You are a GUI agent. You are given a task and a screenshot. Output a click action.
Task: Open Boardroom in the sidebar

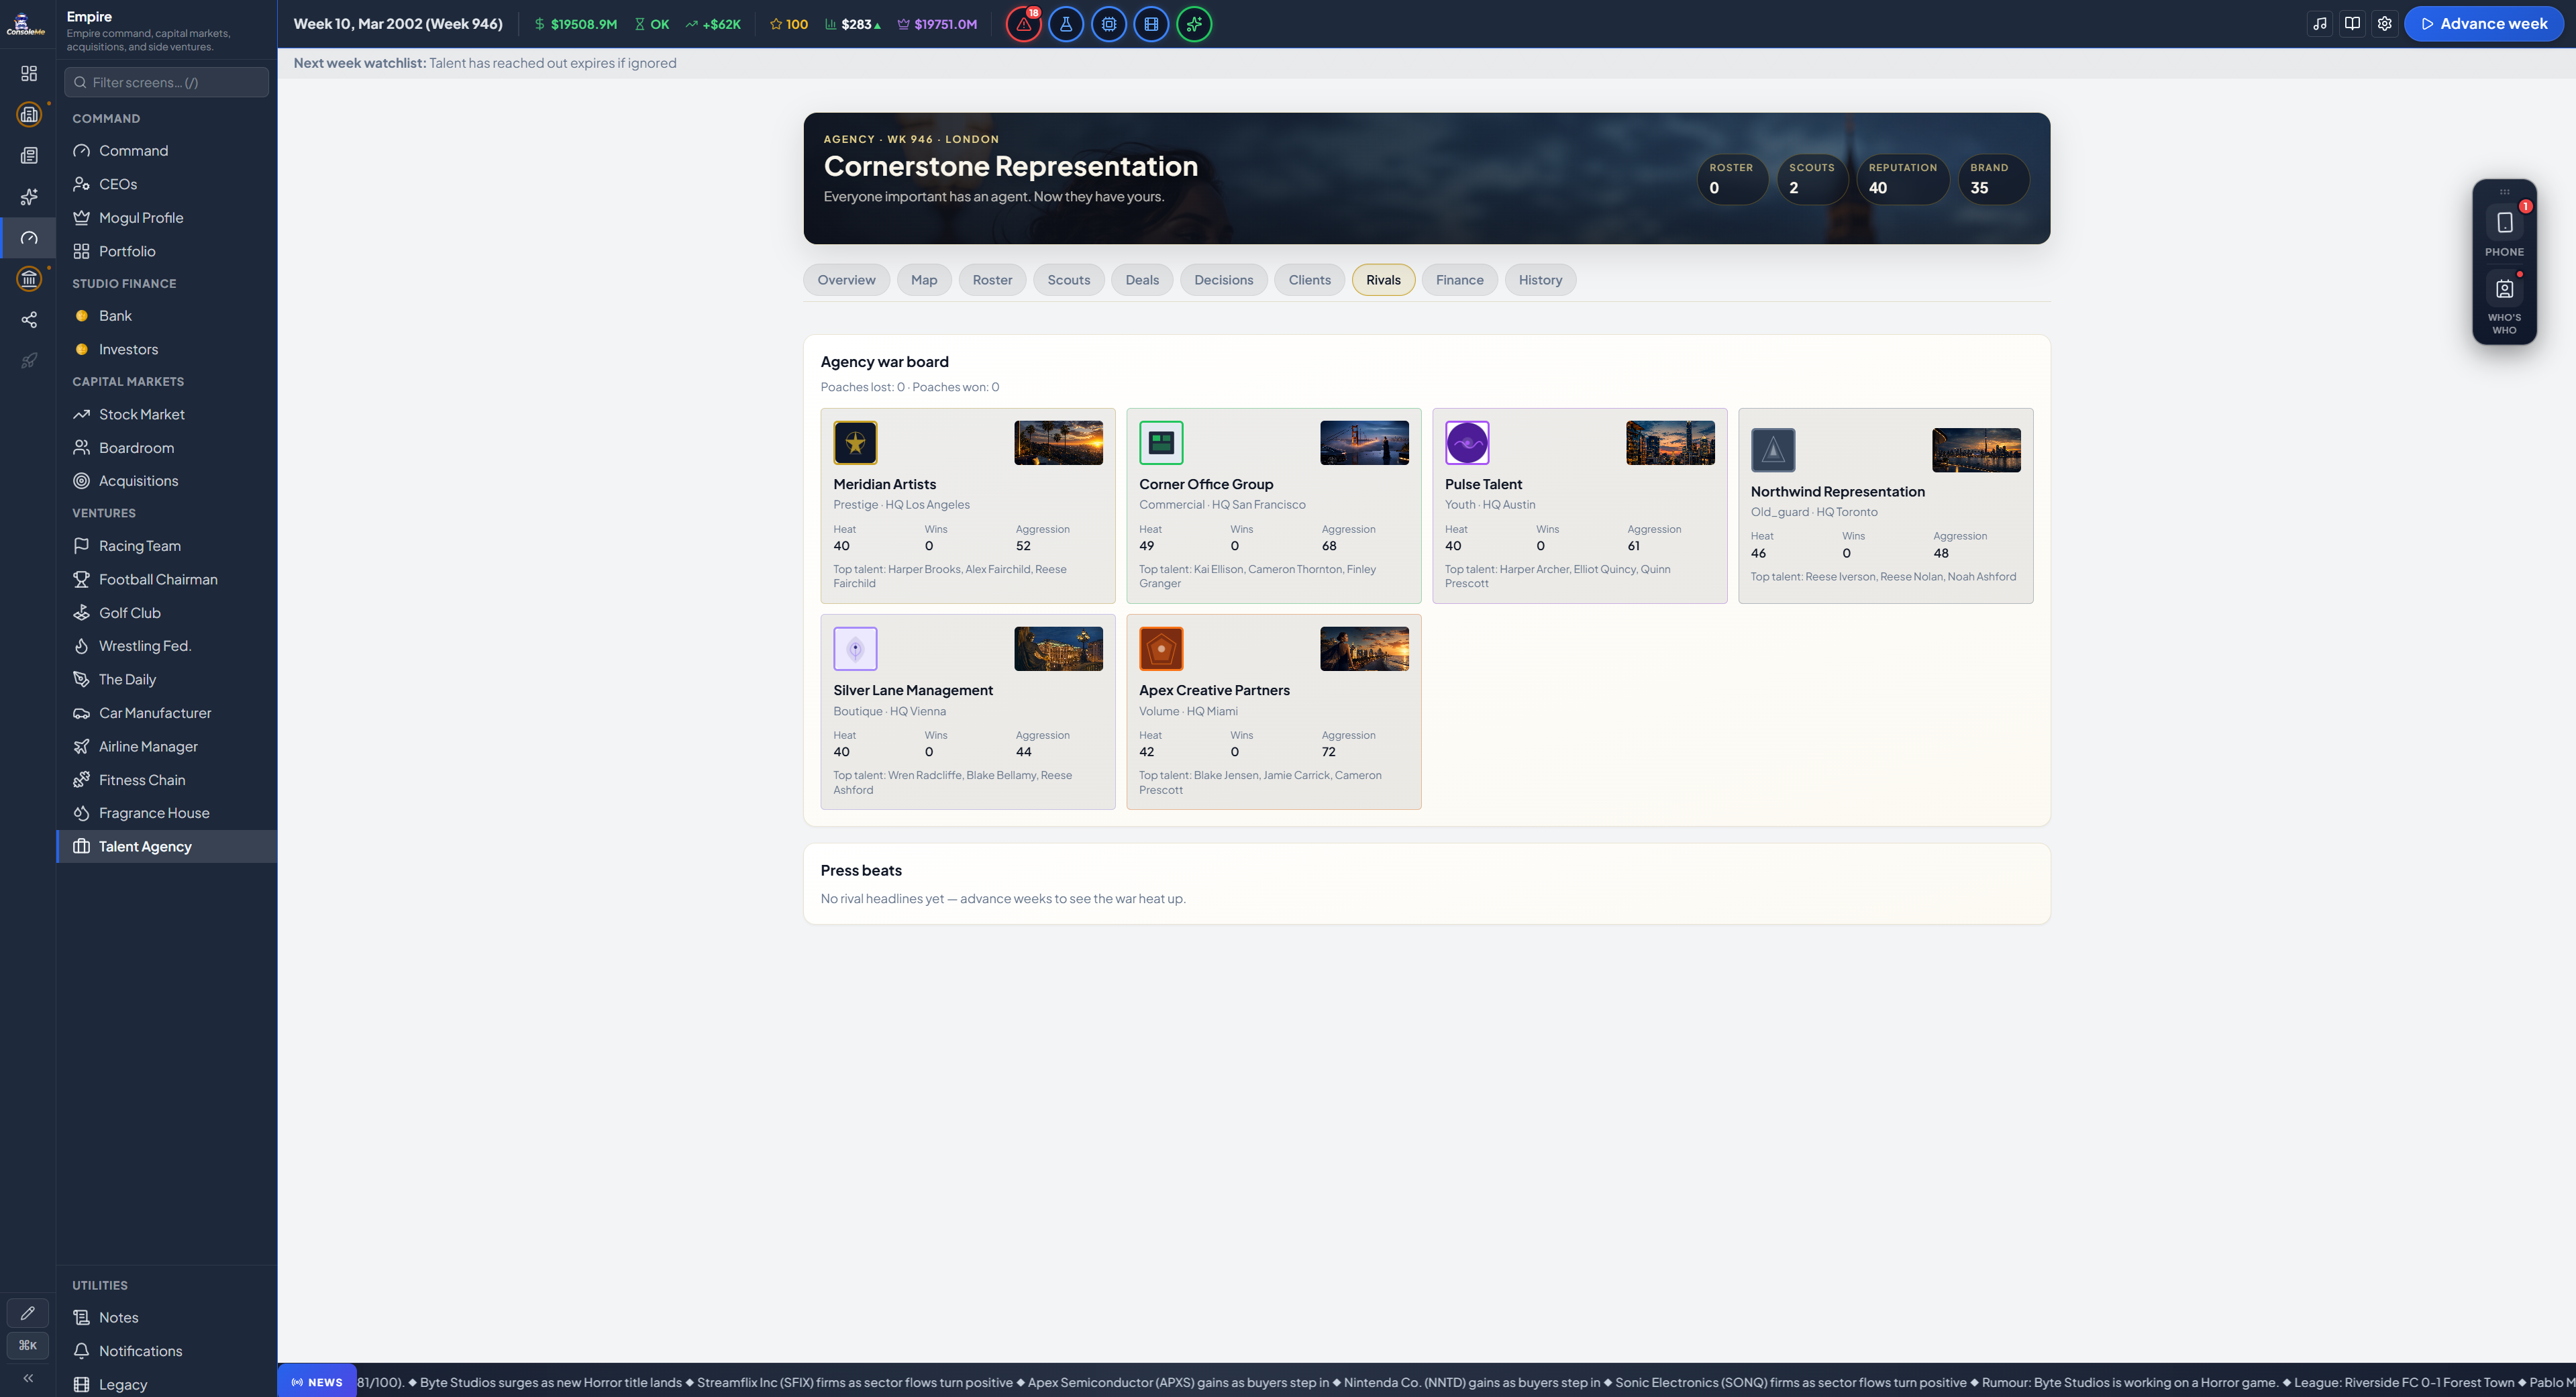pos(166,448)
